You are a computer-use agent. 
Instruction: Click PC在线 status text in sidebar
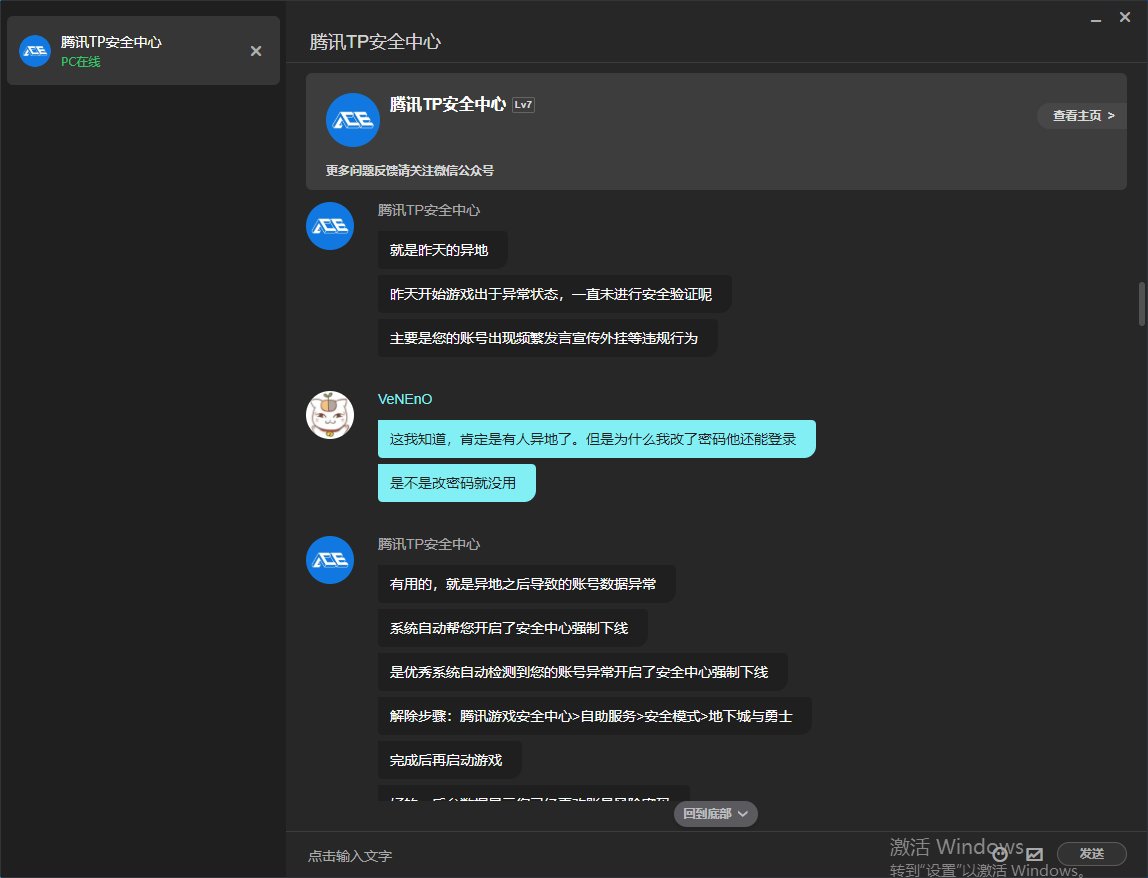(81, 62)
